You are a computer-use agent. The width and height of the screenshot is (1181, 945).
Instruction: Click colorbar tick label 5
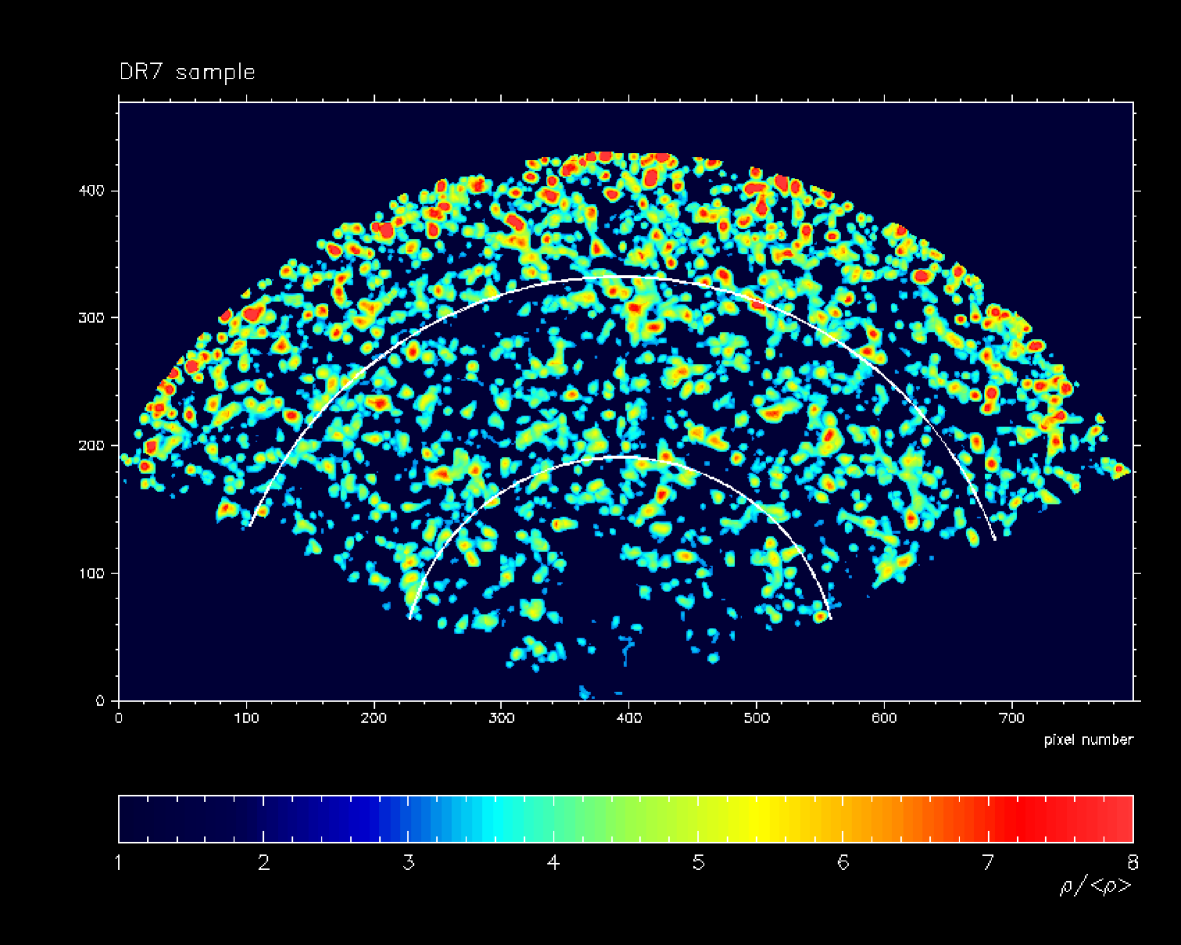(x=698, y=862)
